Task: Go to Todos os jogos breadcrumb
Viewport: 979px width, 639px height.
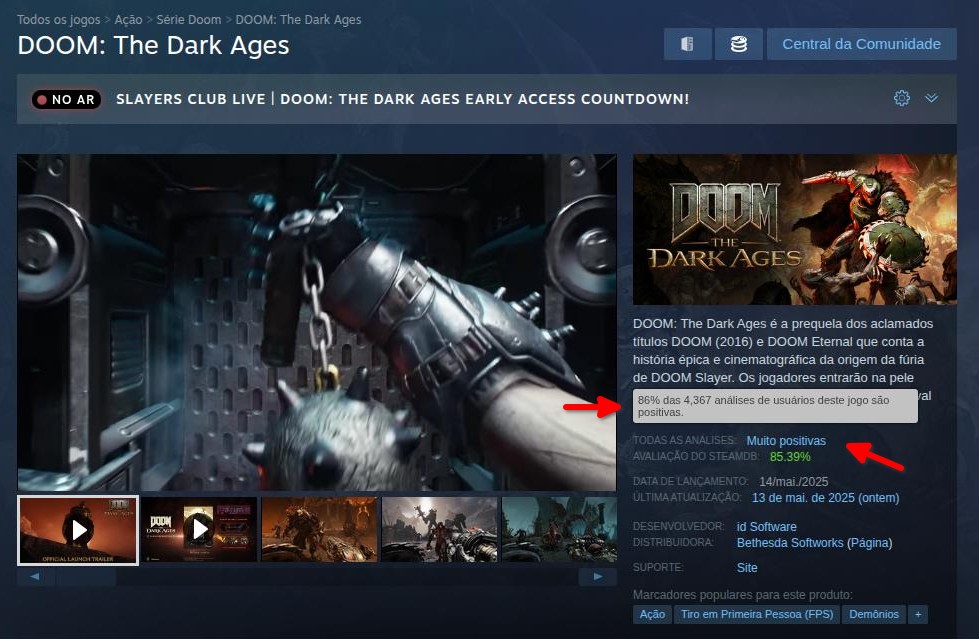Action: pos(59,19)
